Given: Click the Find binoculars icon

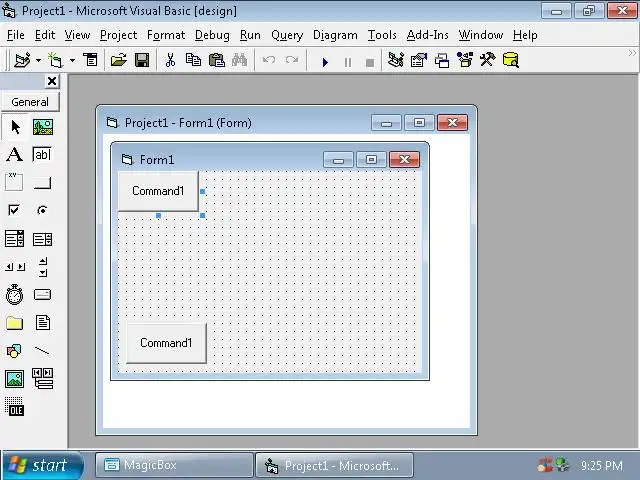Looking at the screenshot, I should click(240, 60).
